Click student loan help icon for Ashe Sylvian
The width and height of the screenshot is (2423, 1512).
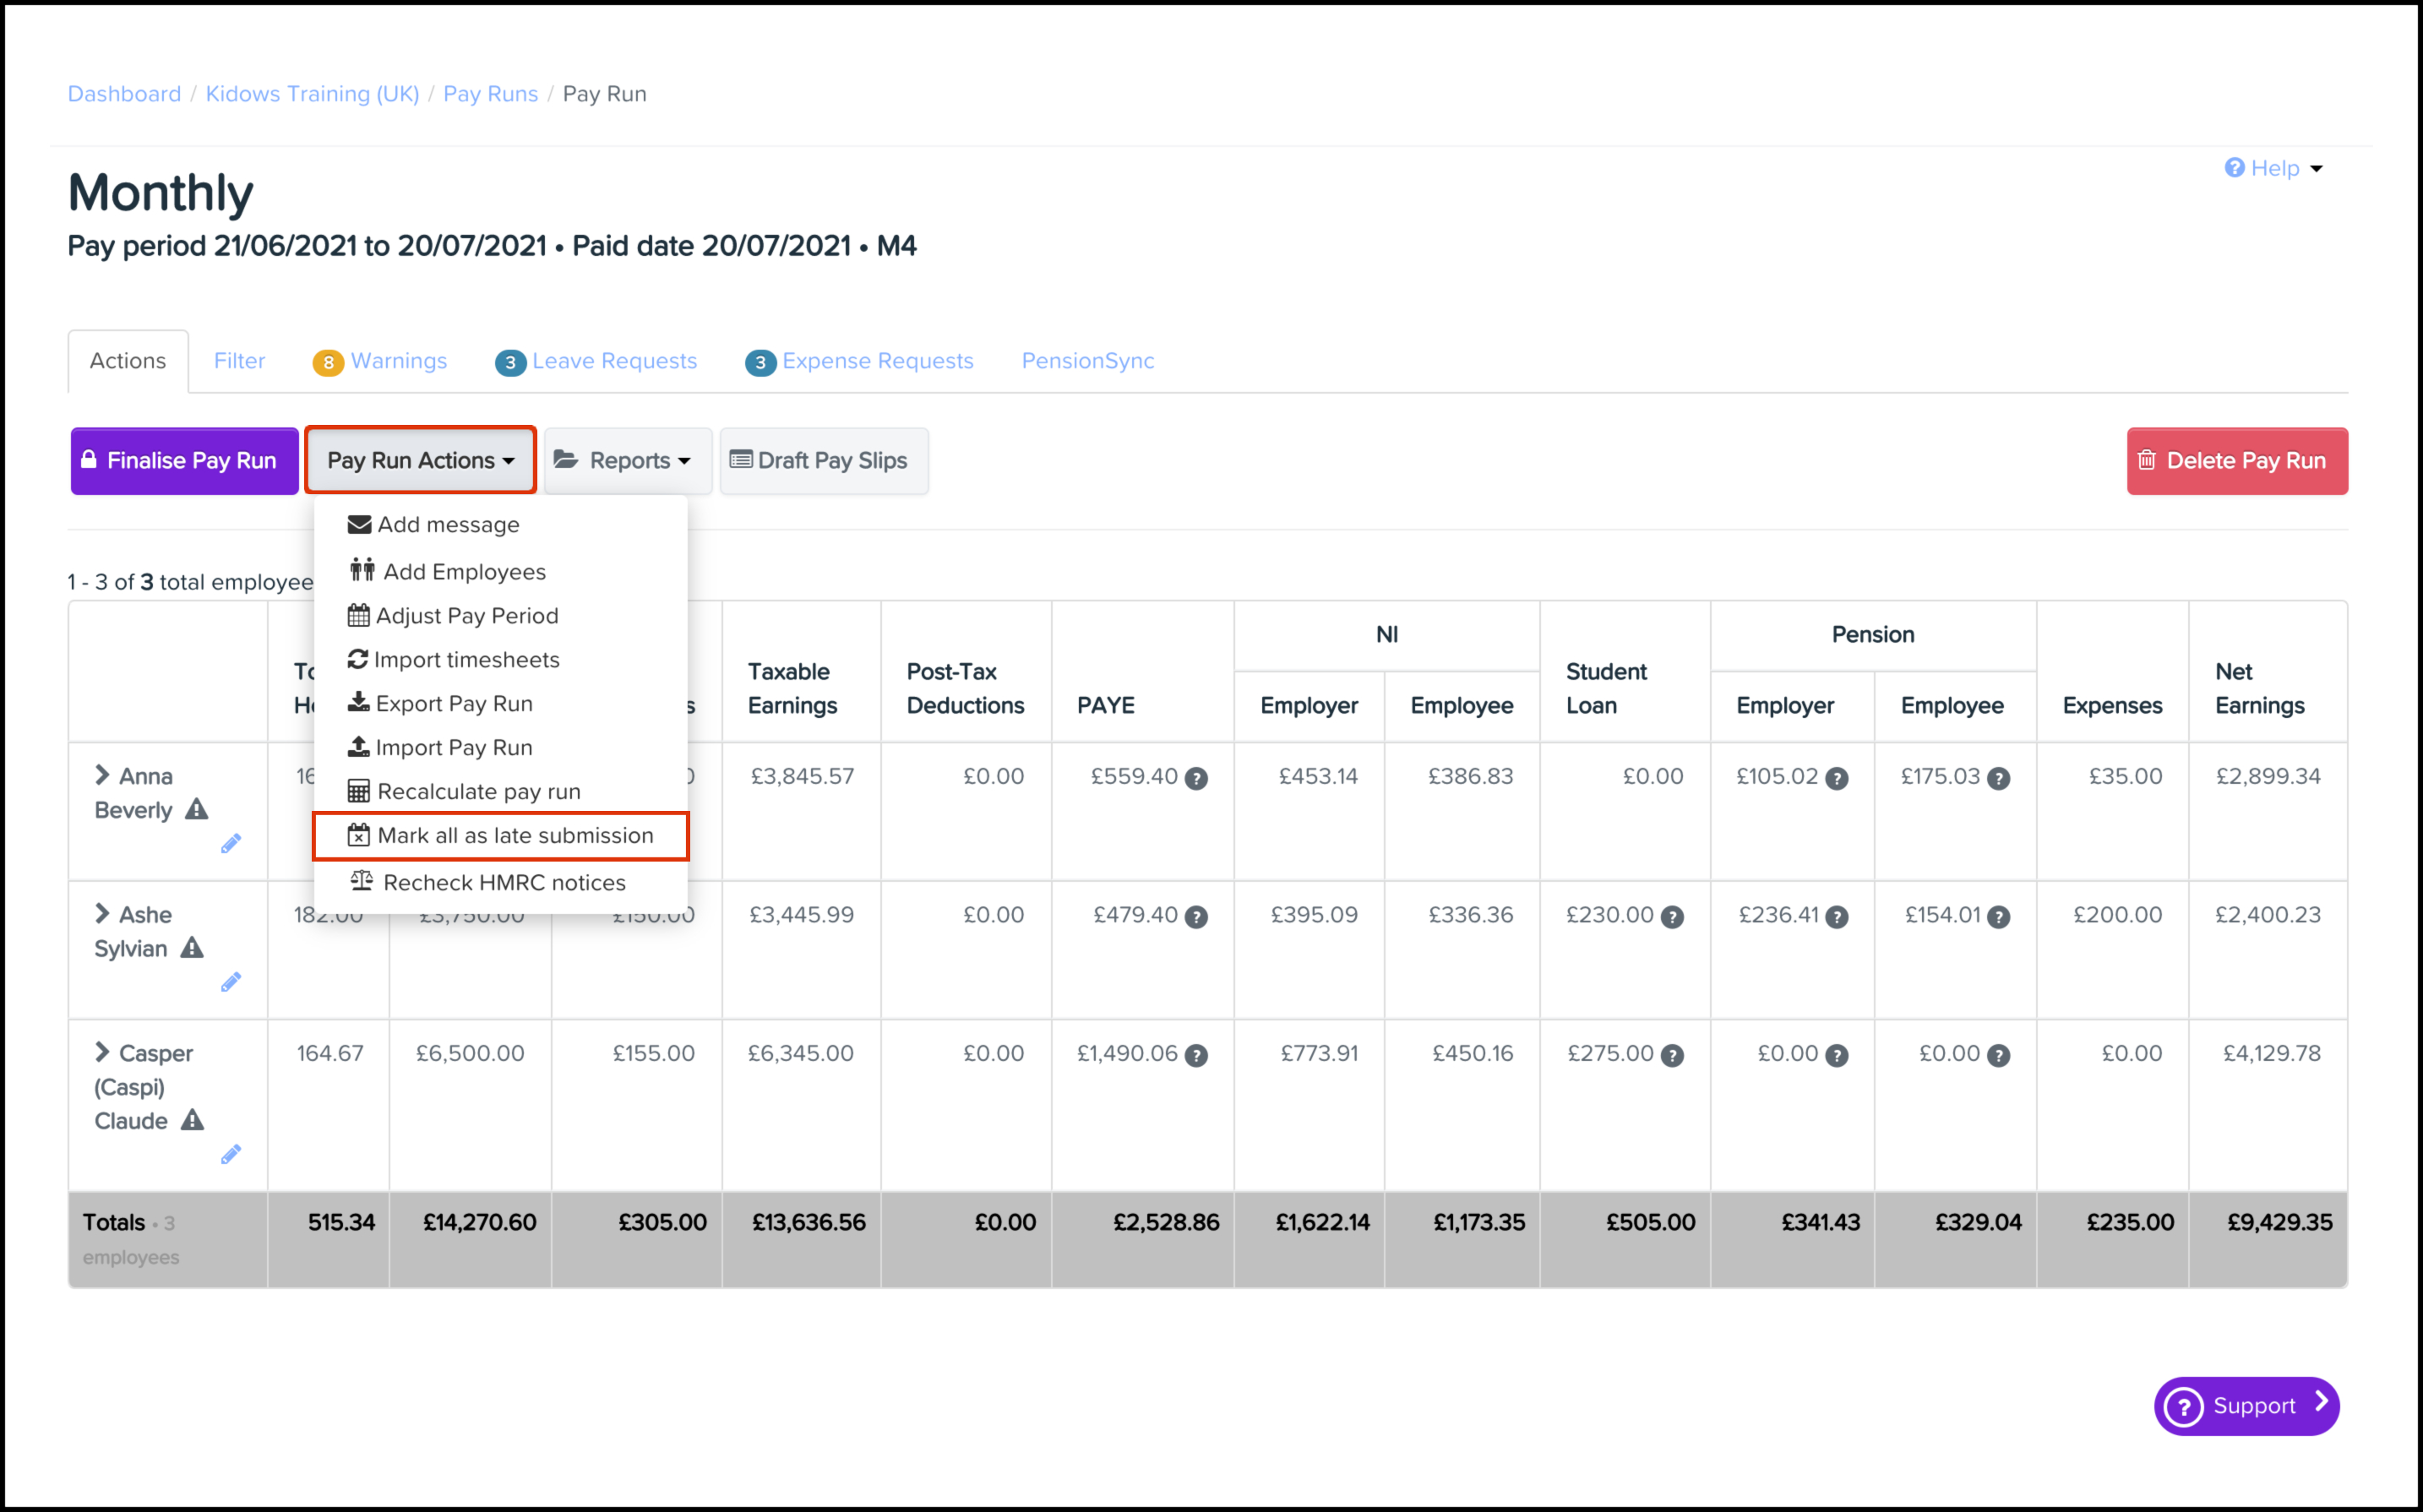(x=1672, y=917)
